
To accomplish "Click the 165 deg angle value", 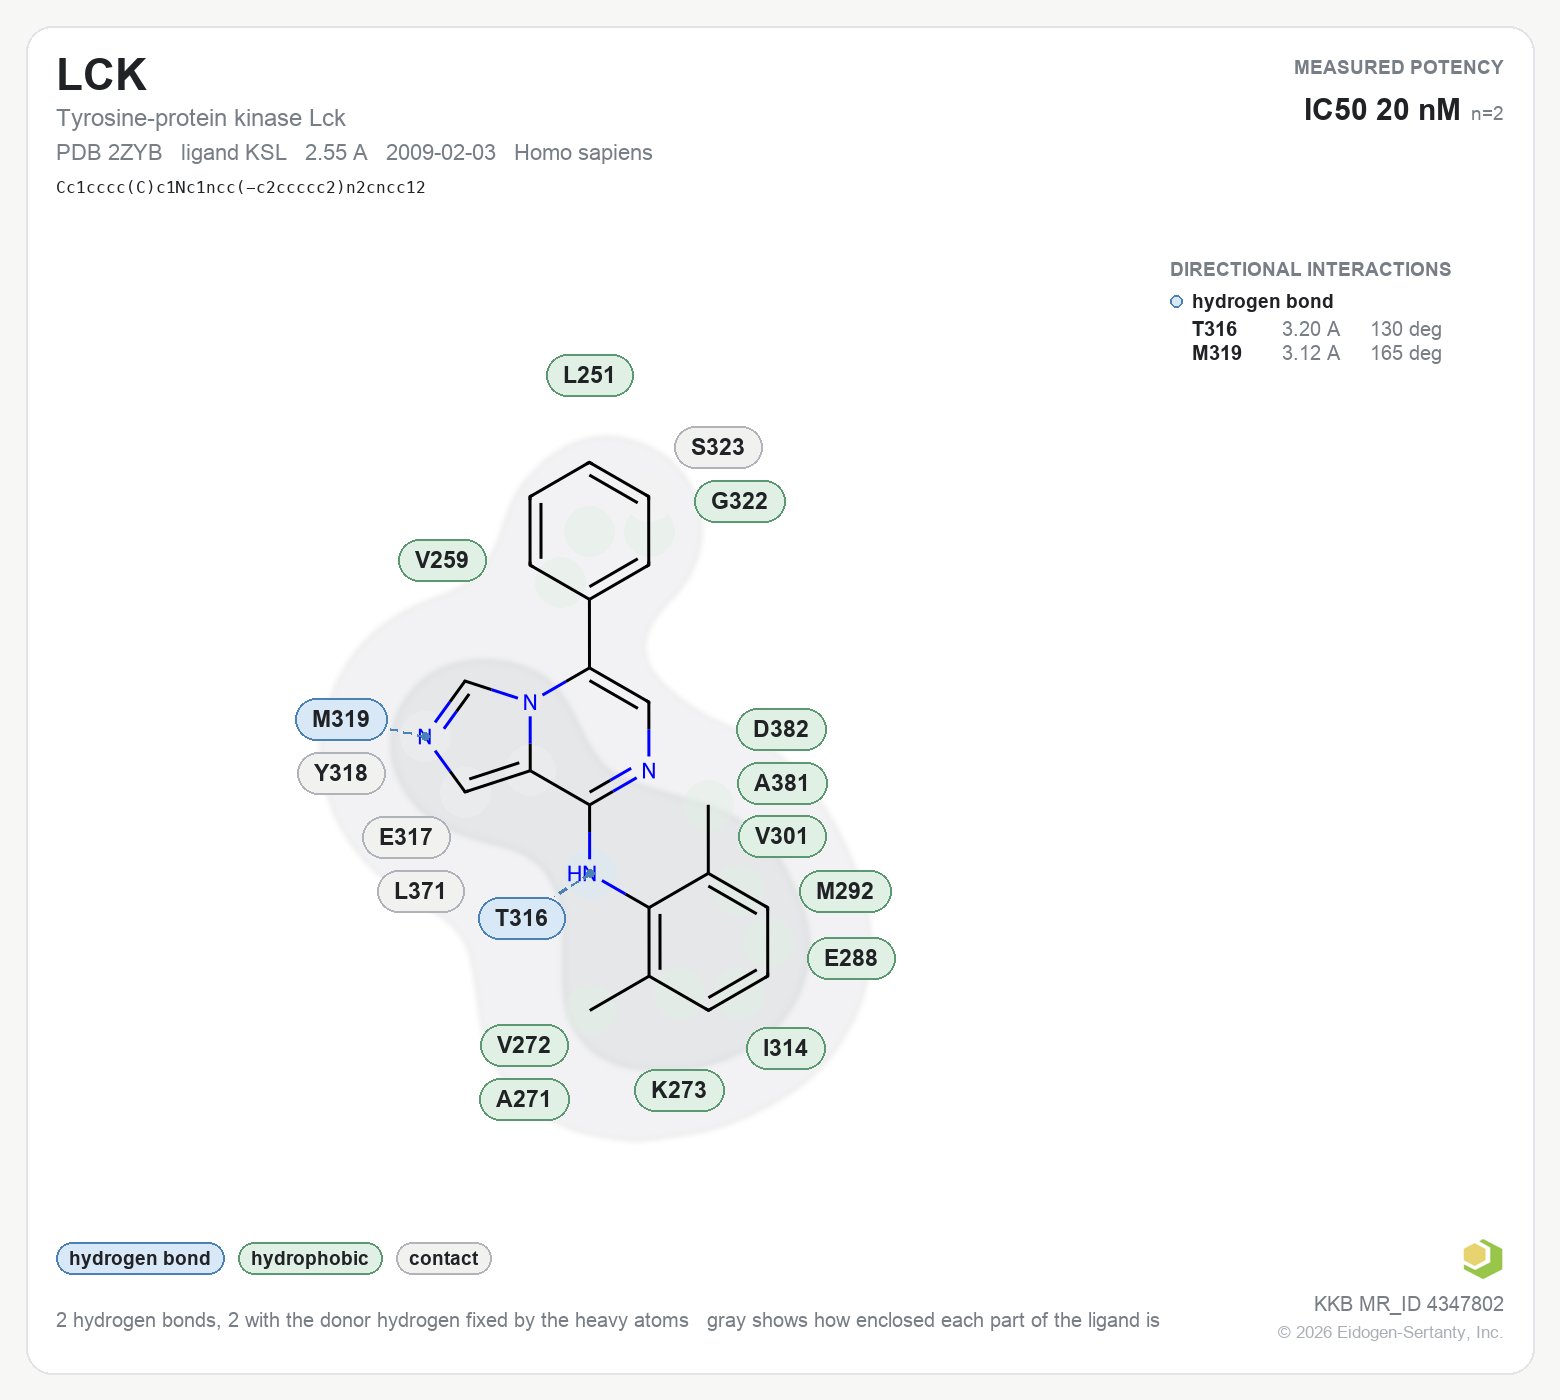I will [1406, 353].
